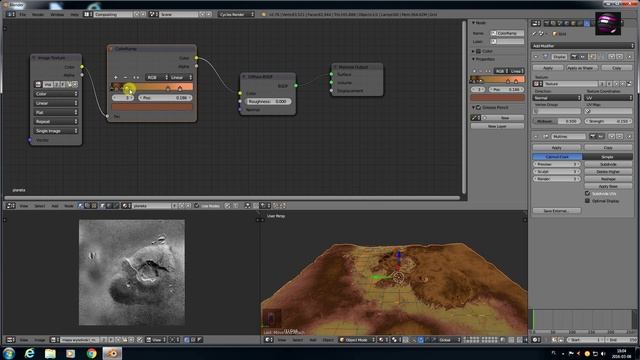Viewport: 640px width, 360px height.
Task: Click the ColorRamp node's gradient bar
Action: click(x=152, y=87)
